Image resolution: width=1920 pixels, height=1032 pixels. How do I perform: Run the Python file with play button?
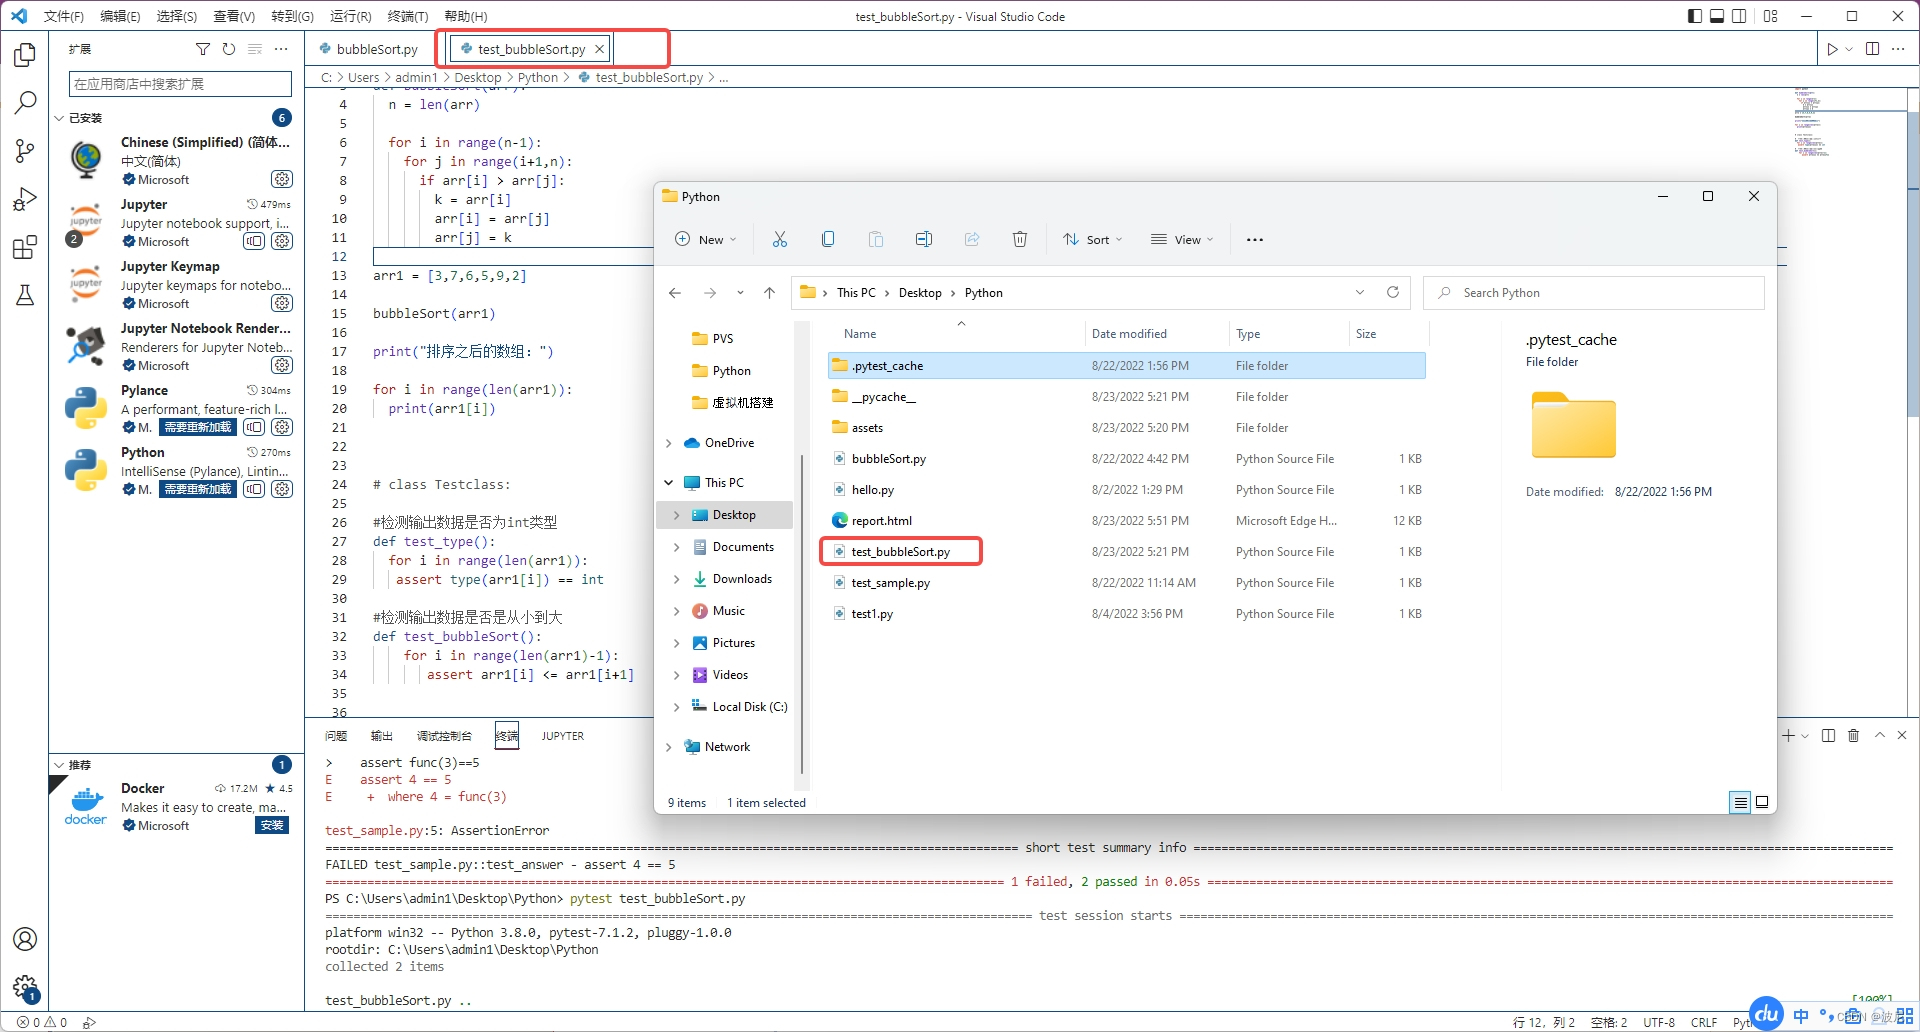pyautogui.click(x=1832, y=49)
